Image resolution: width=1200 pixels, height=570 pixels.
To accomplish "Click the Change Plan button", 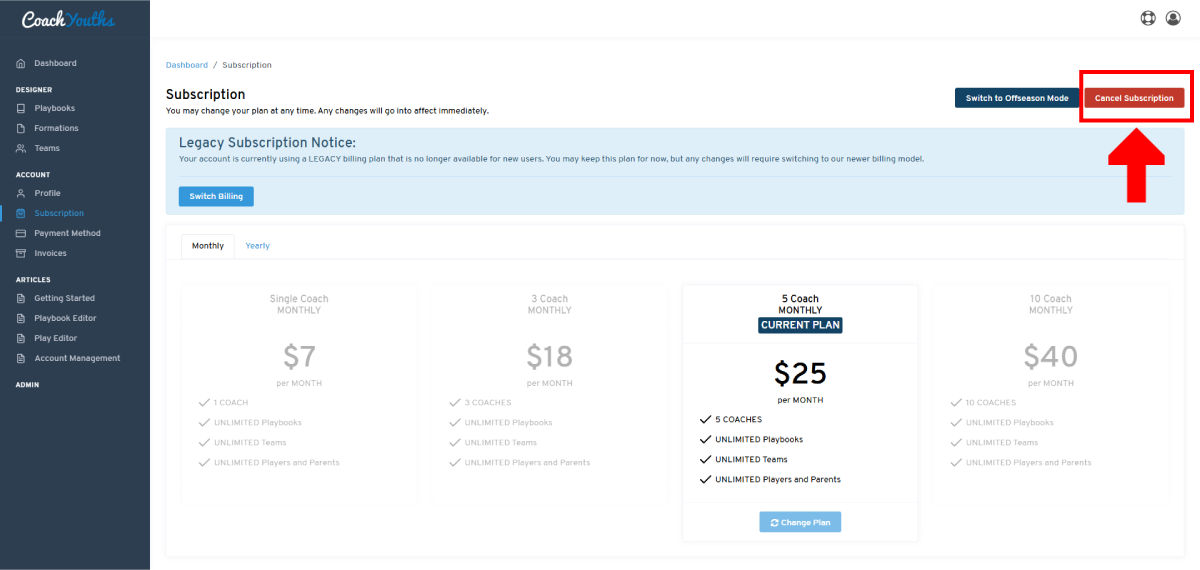I will pyautogui.click(x=800, y=522).
